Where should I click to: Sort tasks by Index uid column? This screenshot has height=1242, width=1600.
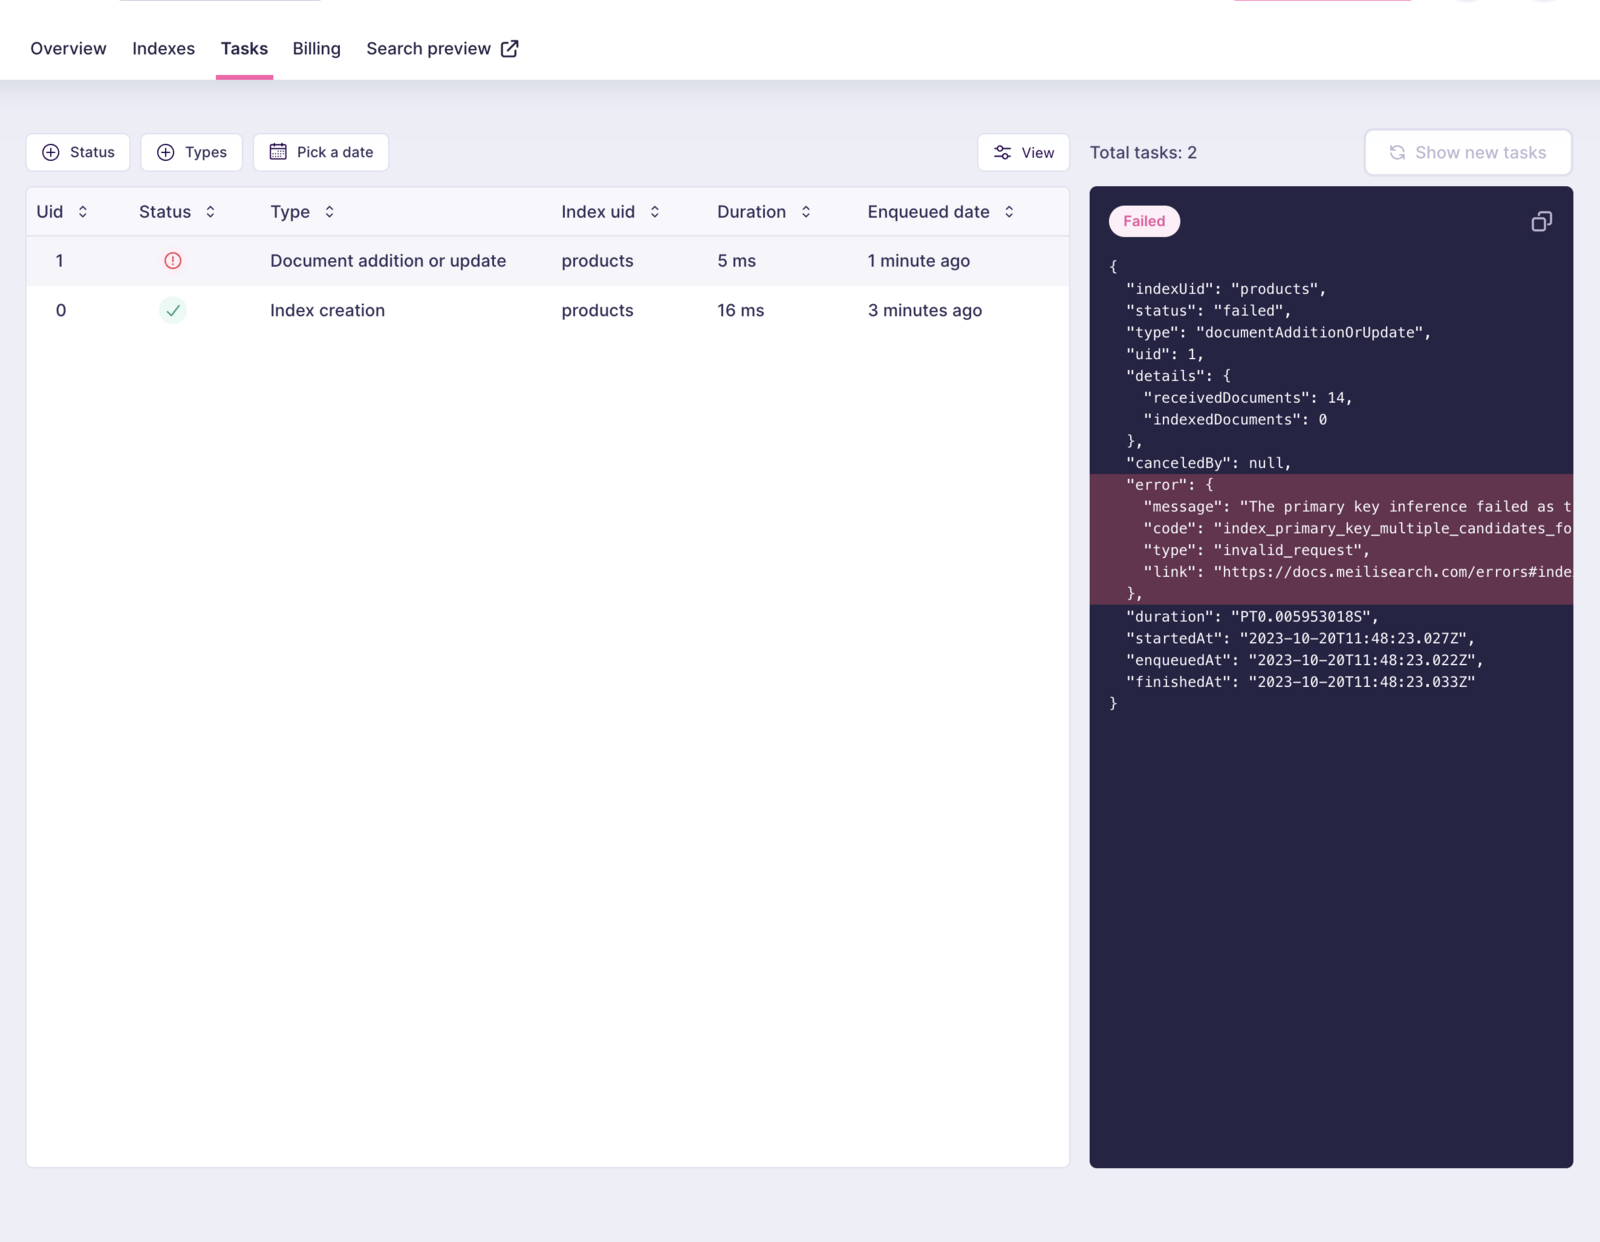(655, 212)
